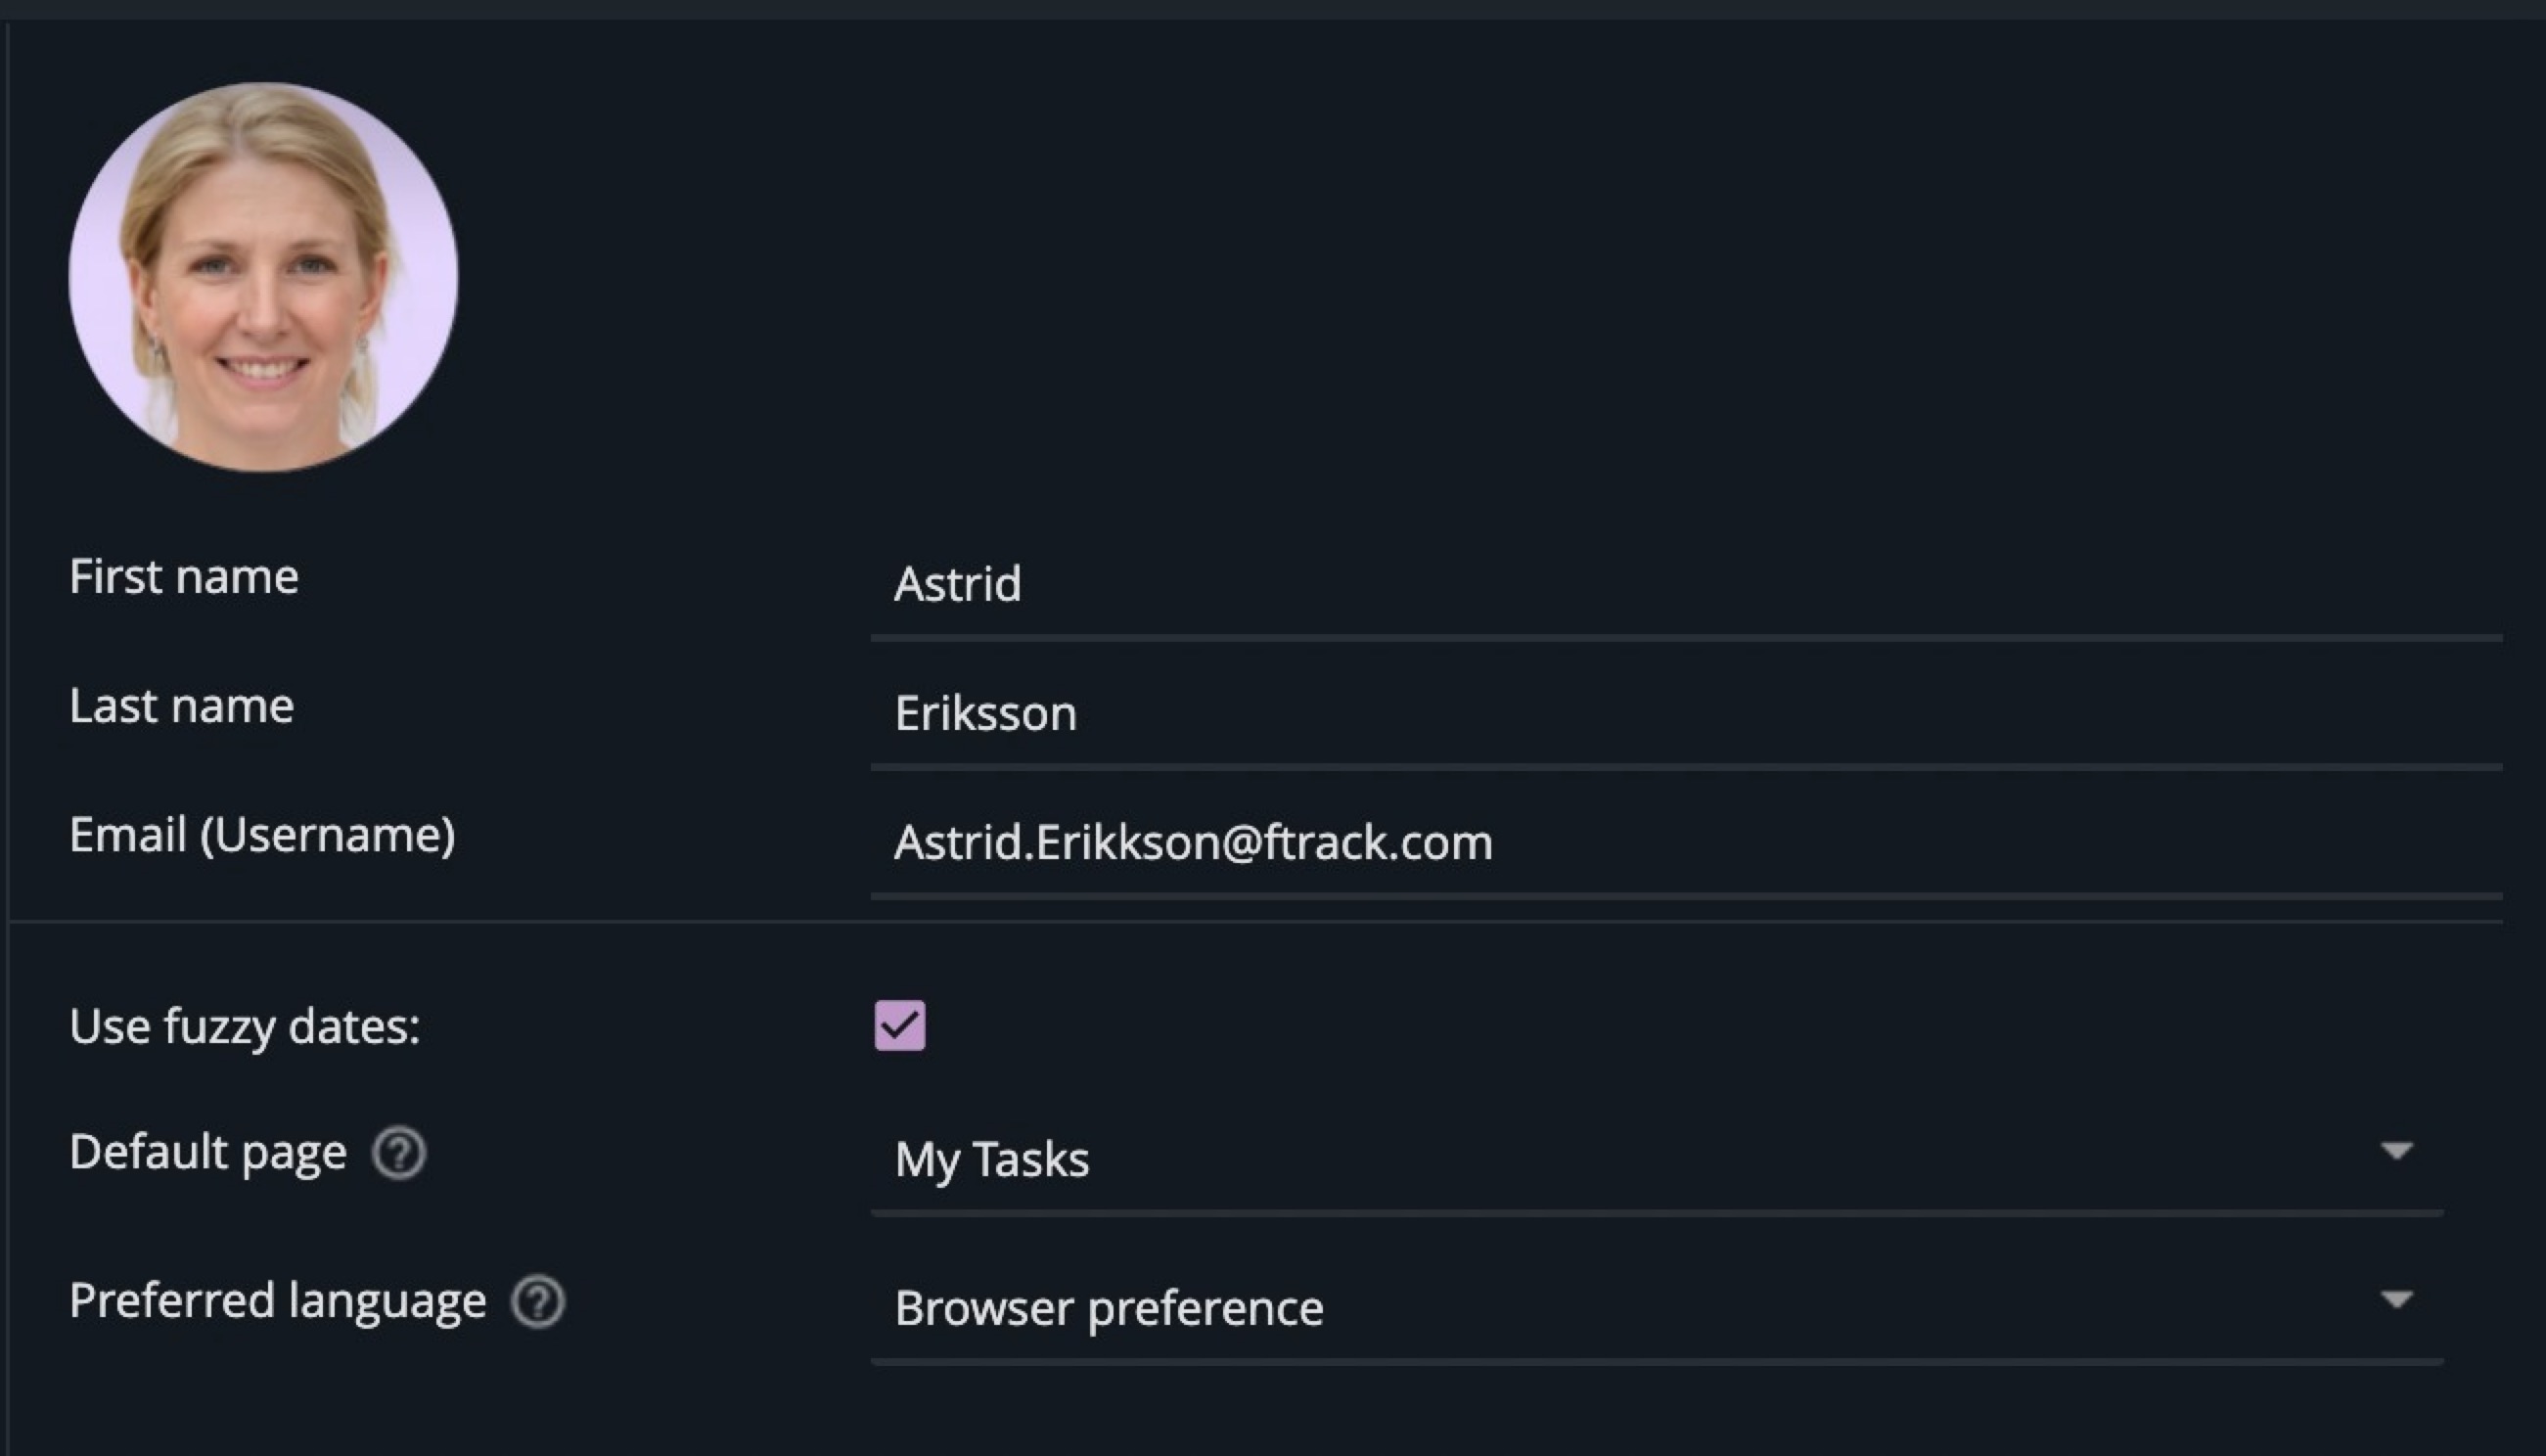
Task: Click the Default page dropdown arrow
Action: pyautogui.click(x=2396, y=1151)
